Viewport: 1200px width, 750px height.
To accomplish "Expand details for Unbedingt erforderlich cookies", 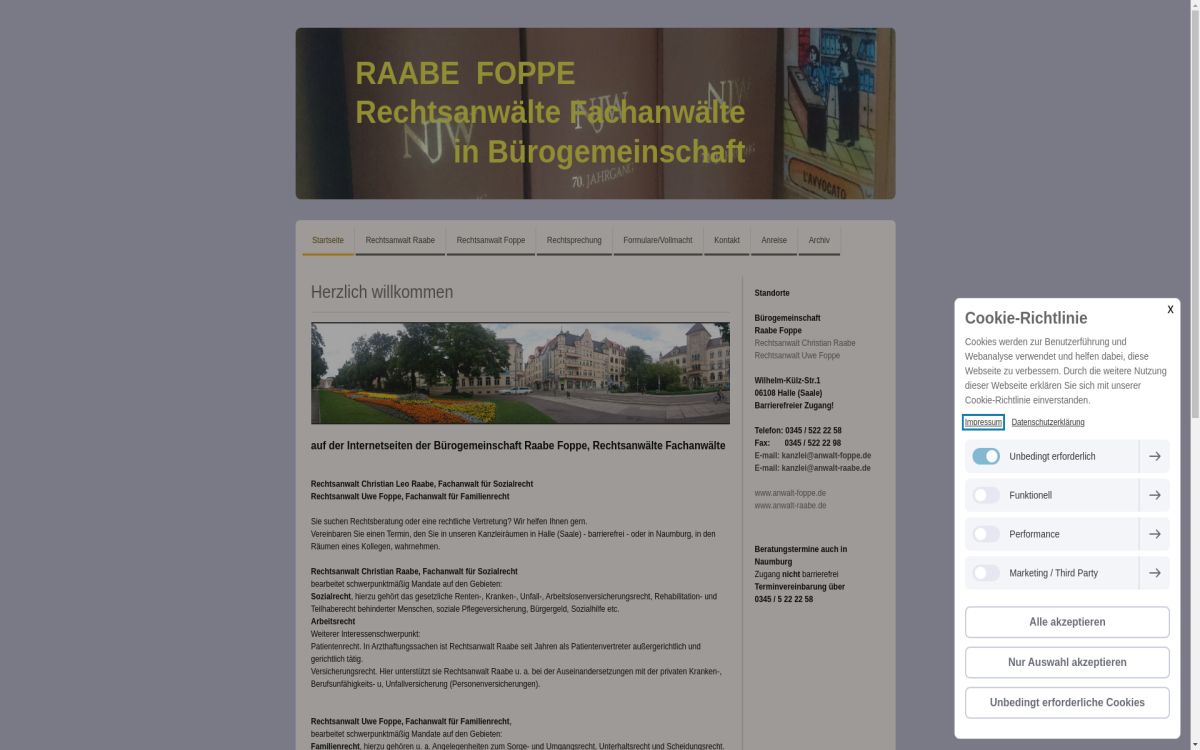I will click(x=1154, y=455).
